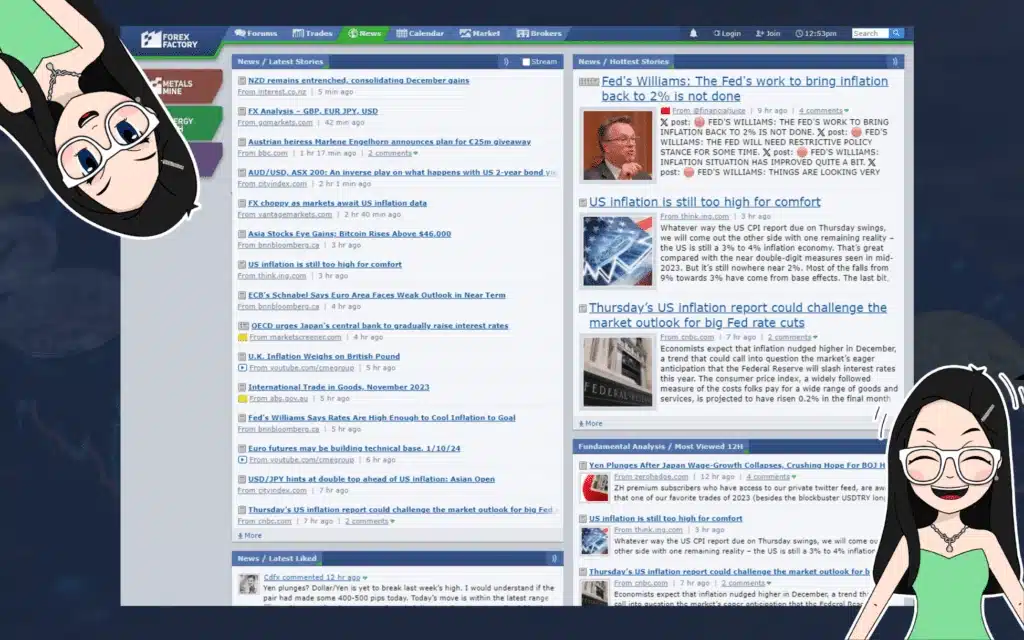Open Fed's Williams Says Rates story
Viewport: 1024px width, 640px height.
coord(381,418)
